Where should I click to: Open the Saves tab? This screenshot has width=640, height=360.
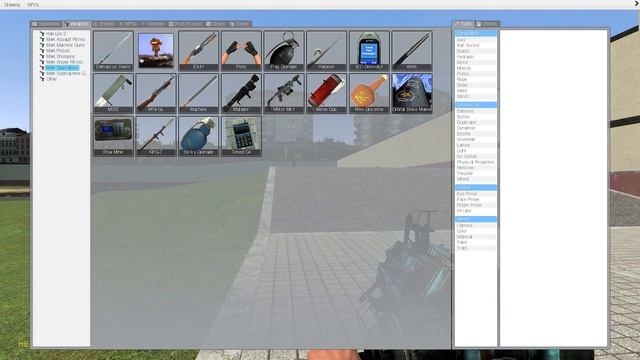pyautogui.click(x=240, y=24)
